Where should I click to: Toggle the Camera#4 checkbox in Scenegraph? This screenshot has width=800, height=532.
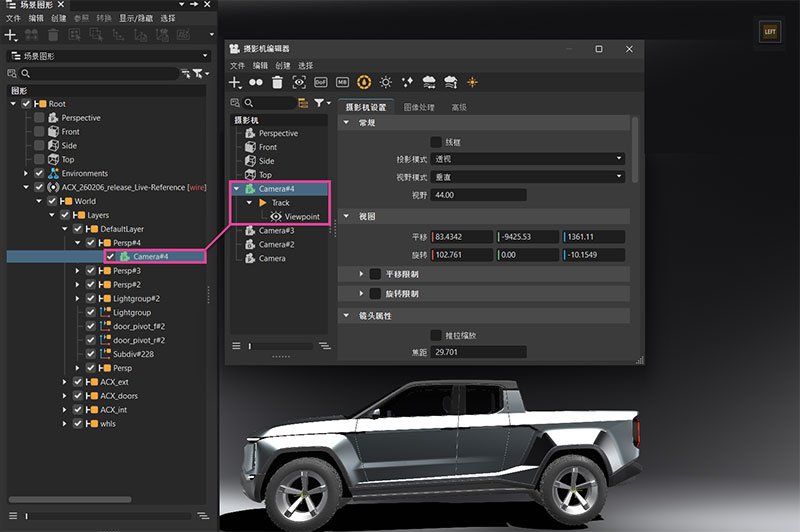110,257
